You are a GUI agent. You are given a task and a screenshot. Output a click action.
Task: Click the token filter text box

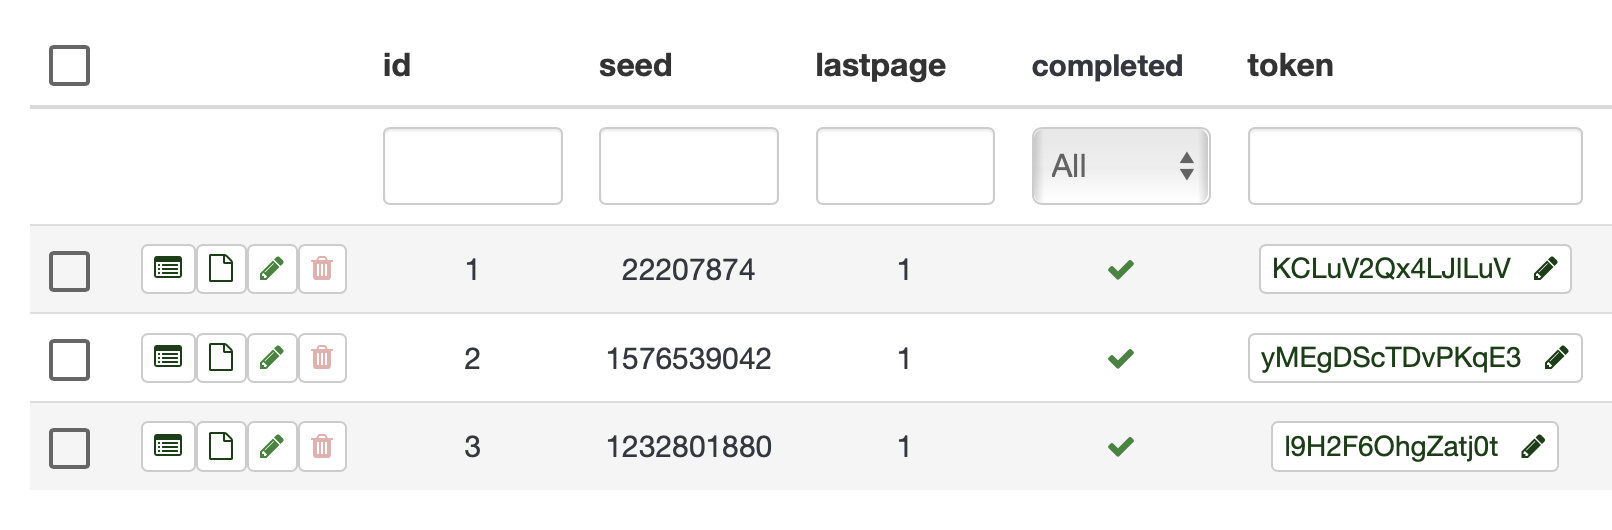pyautogui.click(x=1415, y=166)
